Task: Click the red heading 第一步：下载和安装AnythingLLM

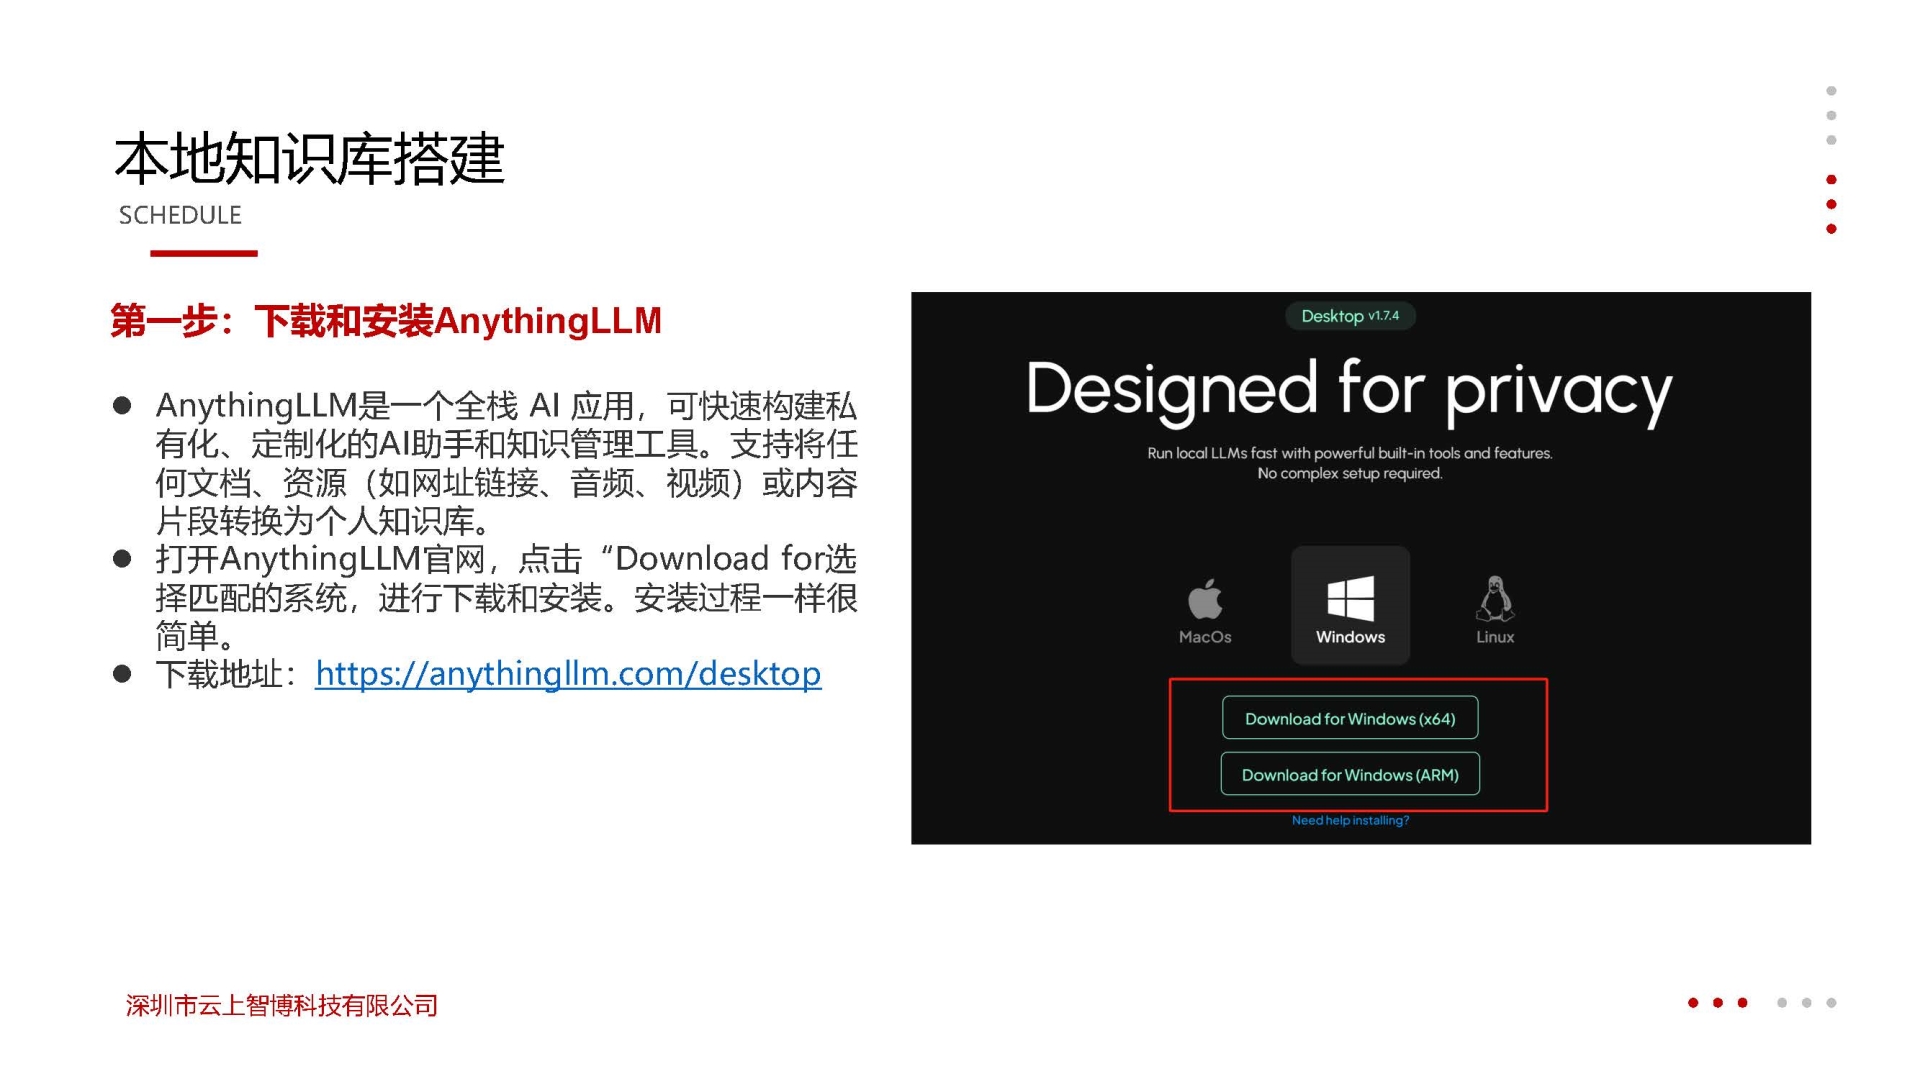Action: [x=385, y=321]
